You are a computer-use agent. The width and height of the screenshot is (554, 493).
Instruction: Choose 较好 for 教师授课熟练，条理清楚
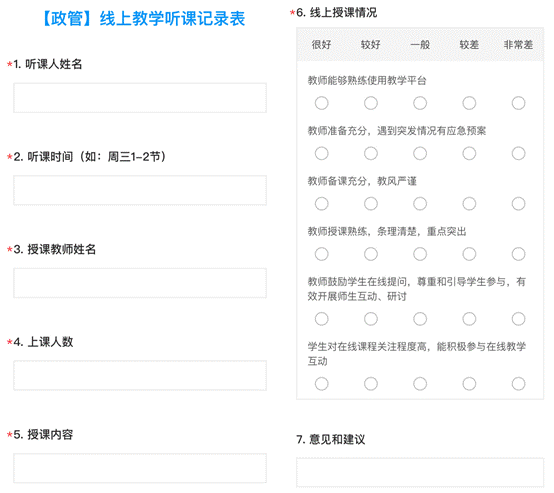[371, 254]
